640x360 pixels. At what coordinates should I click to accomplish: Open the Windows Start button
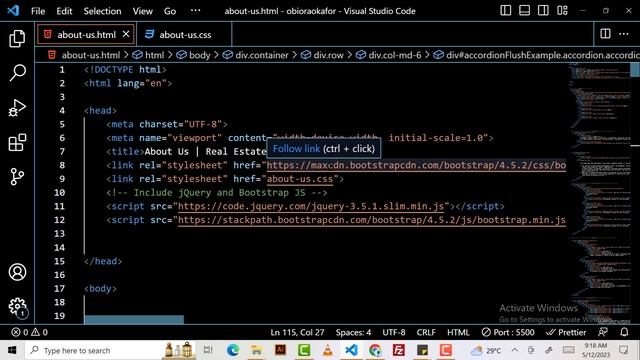(12, 350)
